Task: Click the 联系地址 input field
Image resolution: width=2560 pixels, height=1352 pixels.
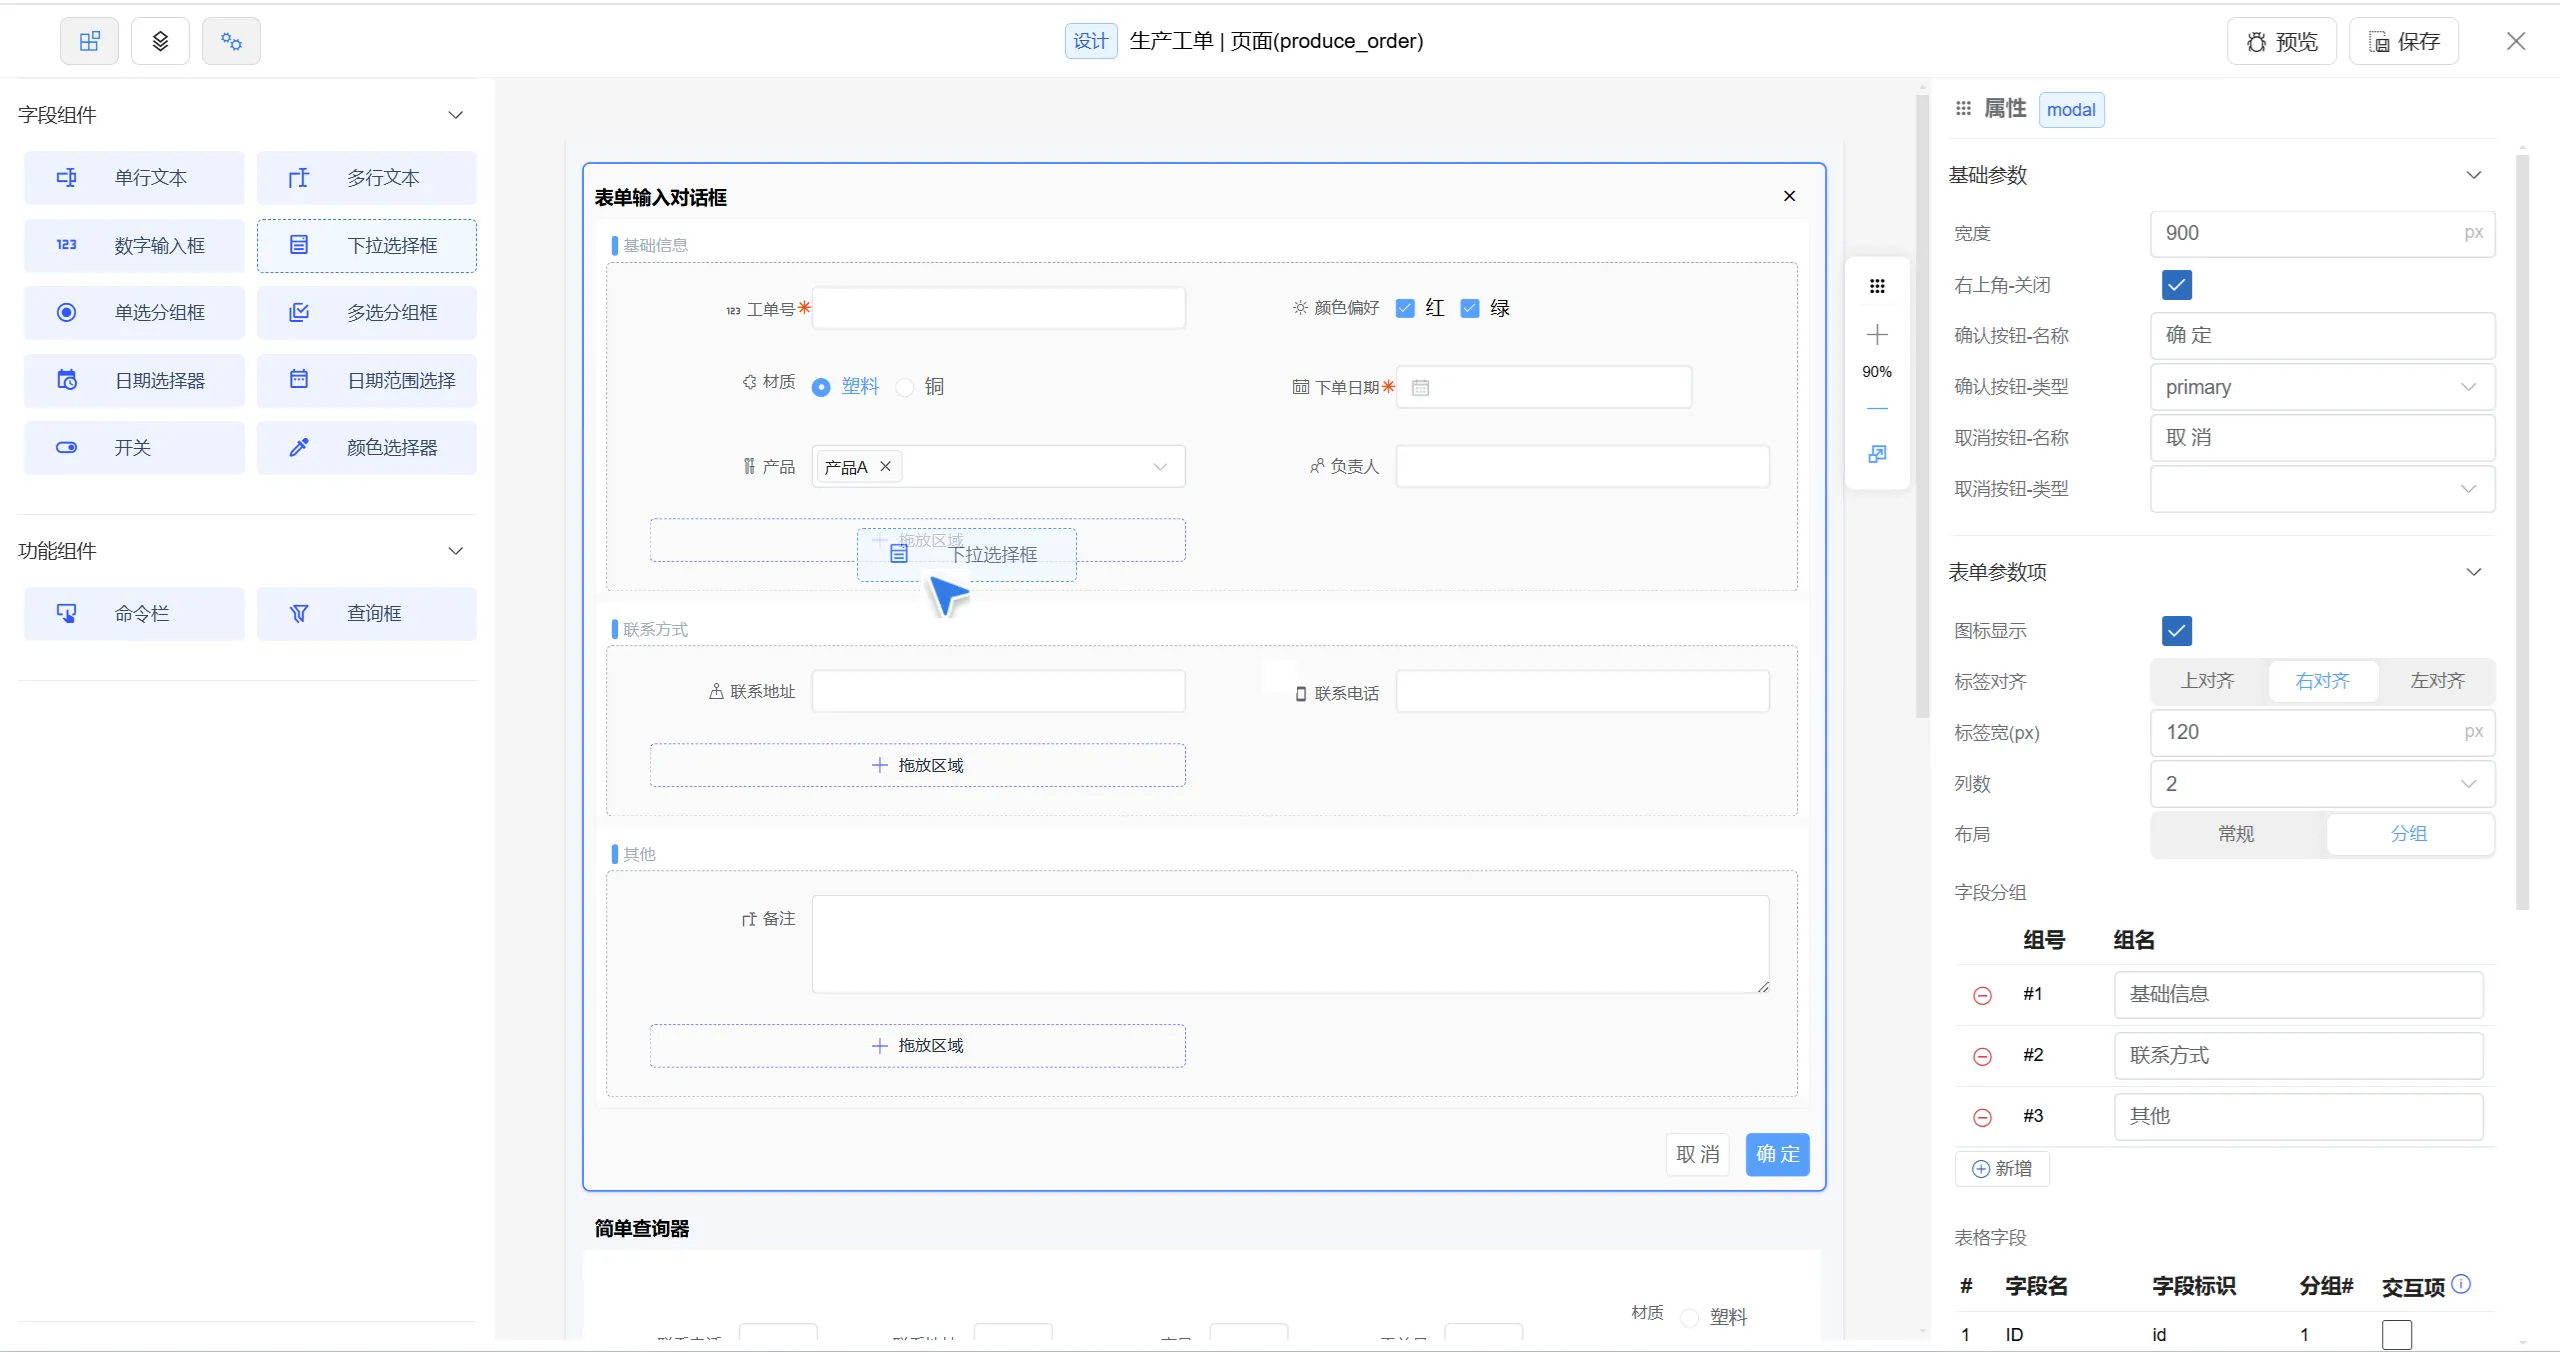Action: pos(998,691)
